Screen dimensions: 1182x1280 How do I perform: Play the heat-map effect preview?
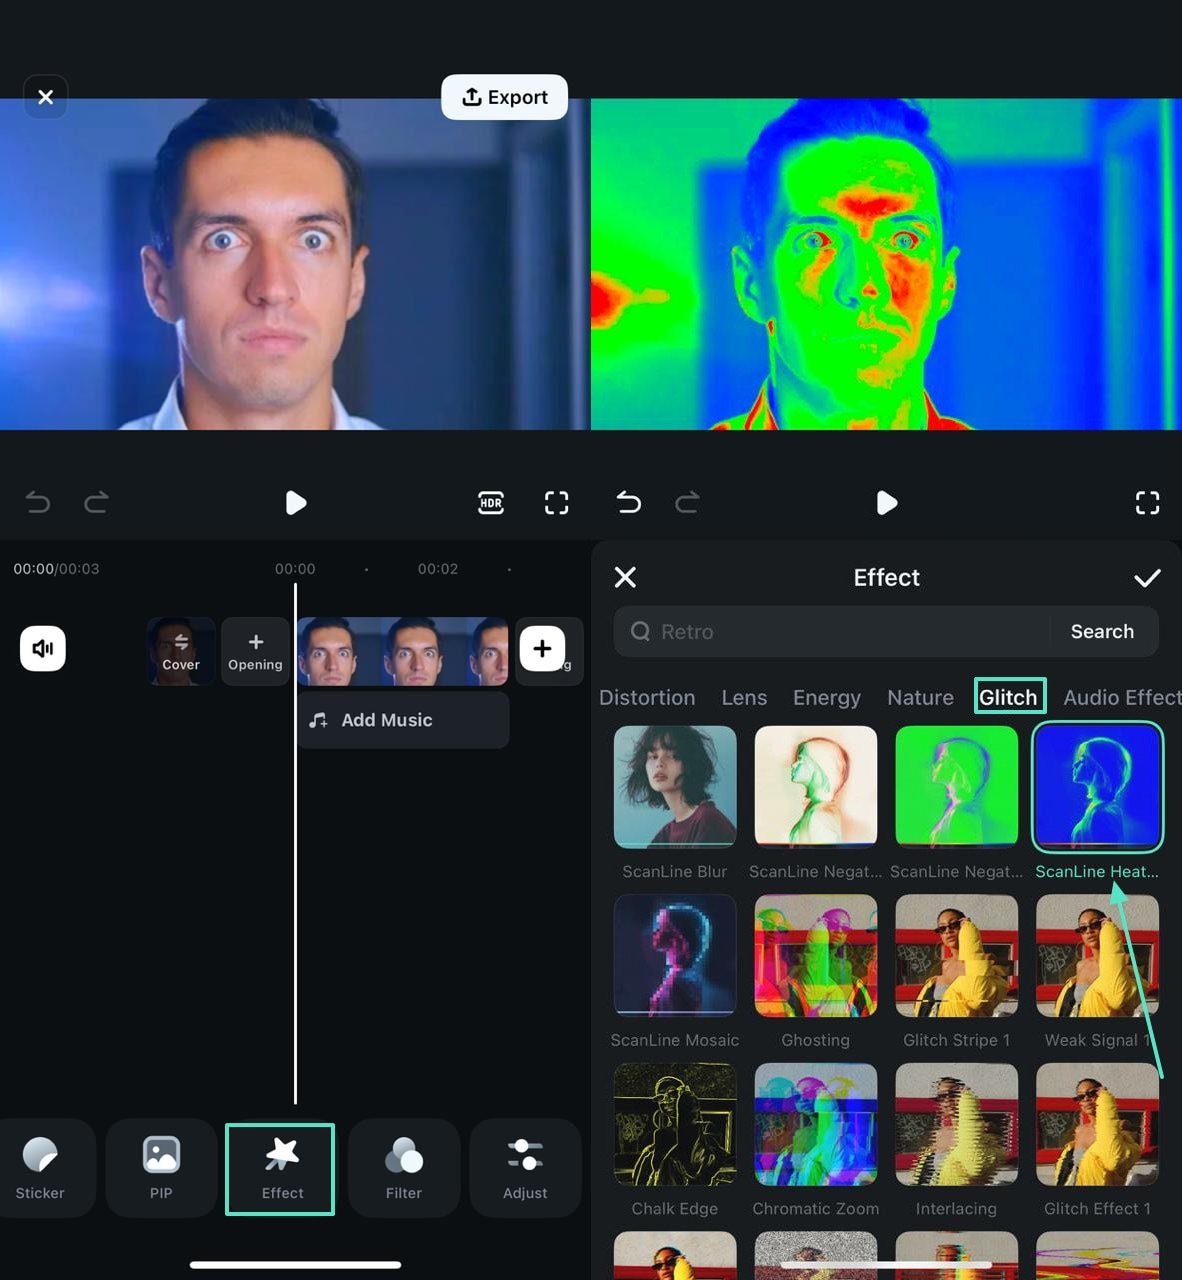[x=886, y=502]
